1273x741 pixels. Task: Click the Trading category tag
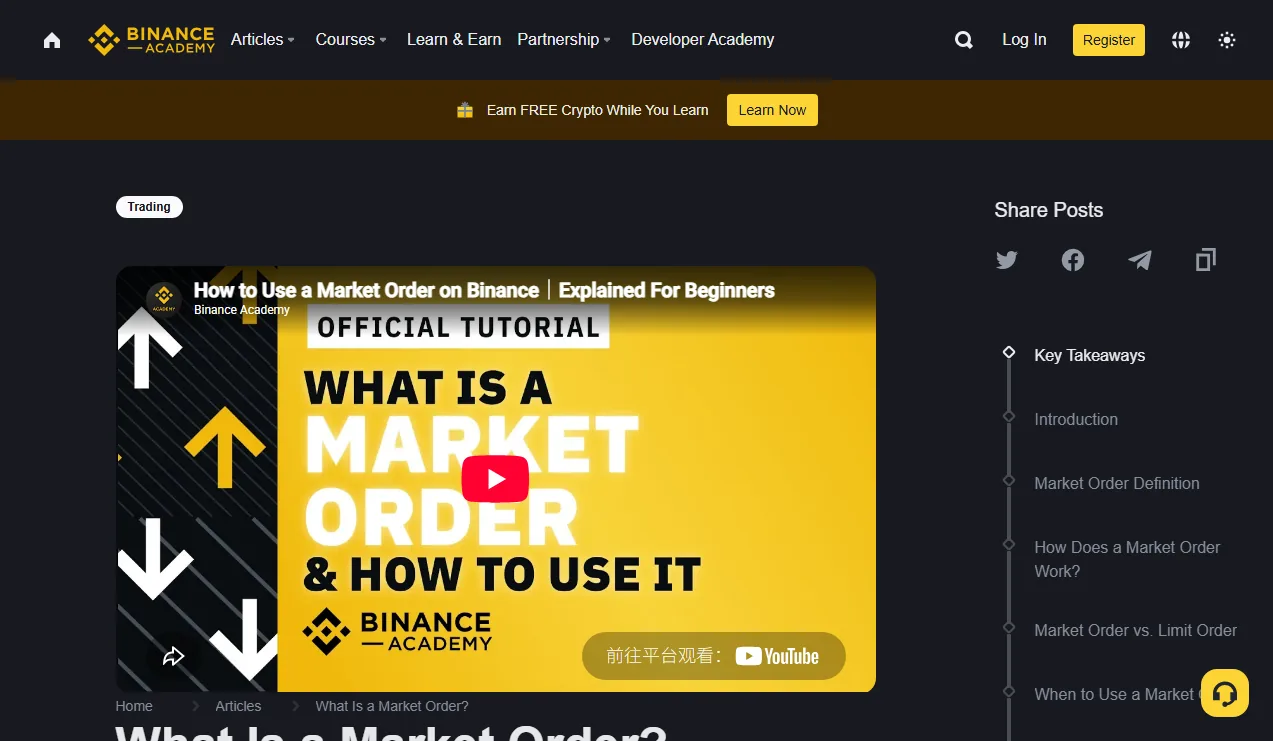pyautogui.click(x=149, y=207)
